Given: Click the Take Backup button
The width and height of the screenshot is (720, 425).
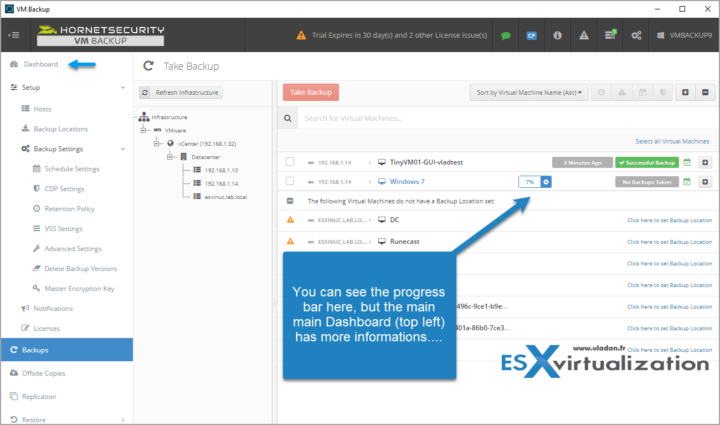Looking at the screenshot, I should 311,92.
